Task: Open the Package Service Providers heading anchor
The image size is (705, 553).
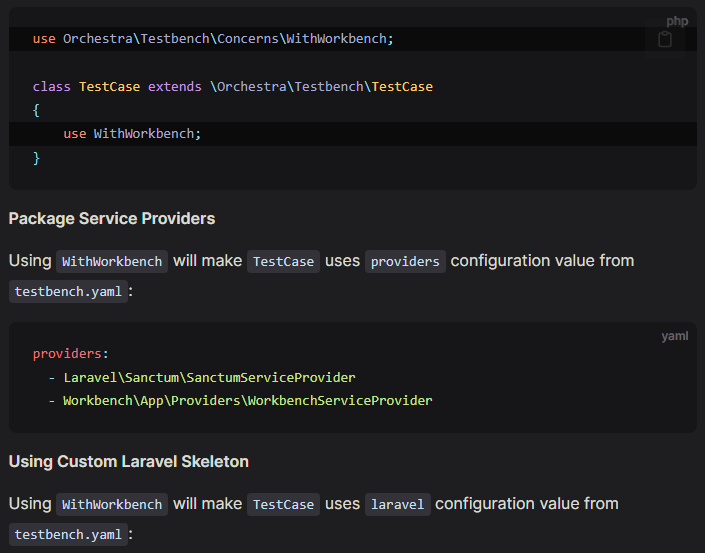Action: pyautogui.click(x=112, y=218)
